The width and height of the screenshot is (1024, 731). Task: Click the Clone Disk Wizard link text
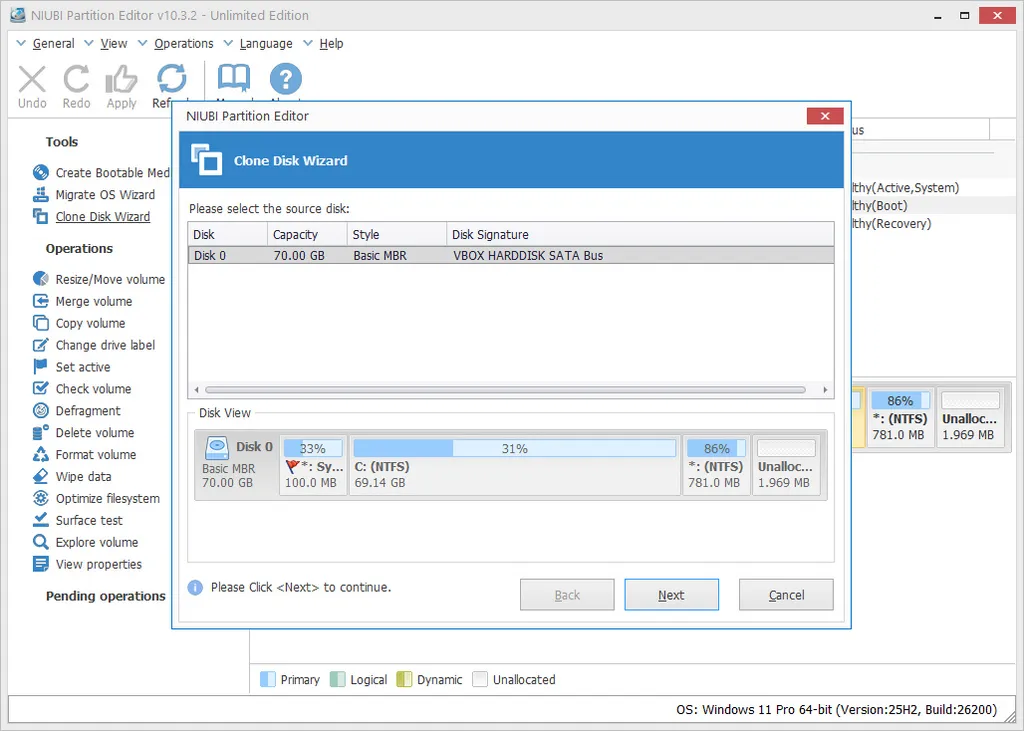[x=103, y=216]
